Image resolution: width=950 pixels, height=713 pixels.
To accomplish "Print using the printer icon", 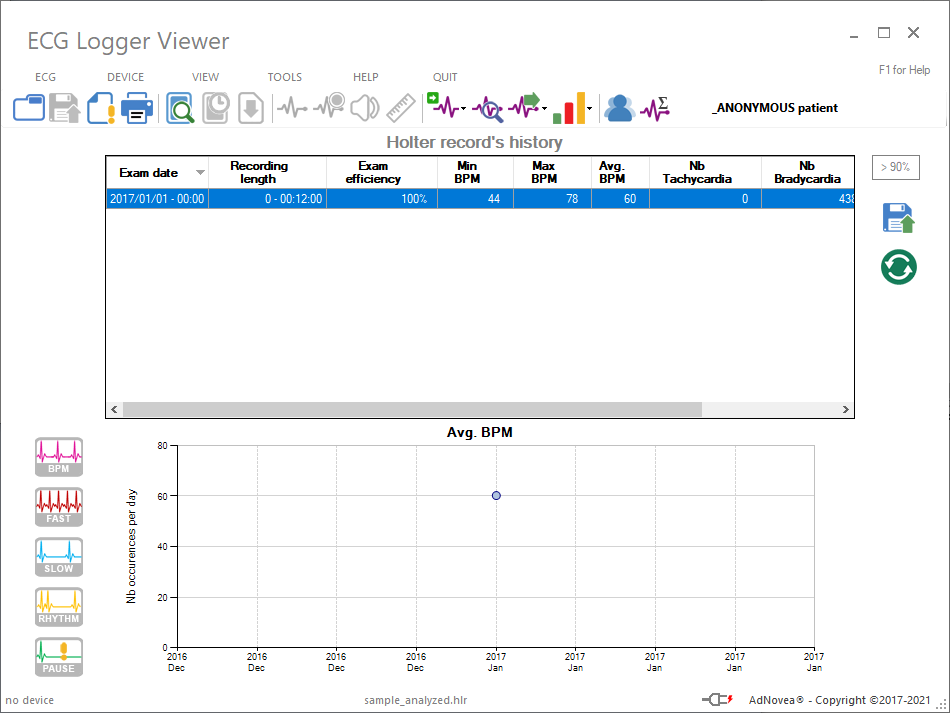I will coord(137,108).
